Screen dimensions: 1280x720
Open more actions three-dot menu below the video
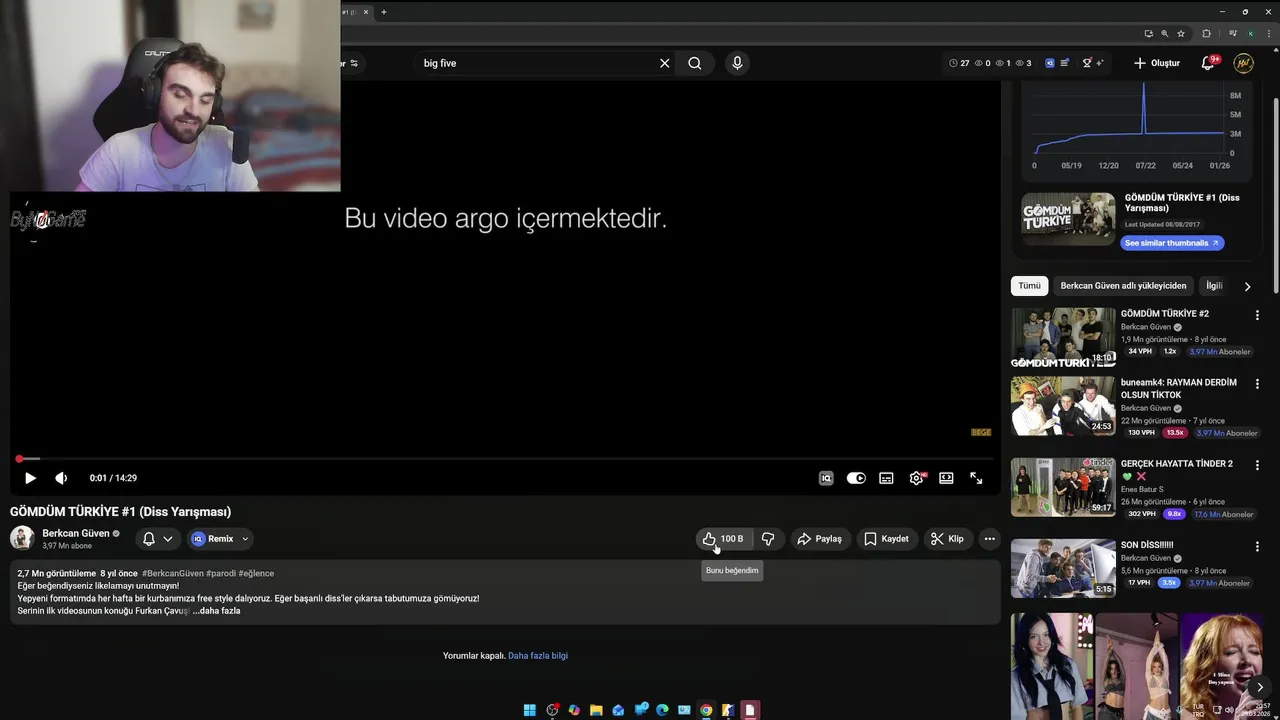coord(989,539)
